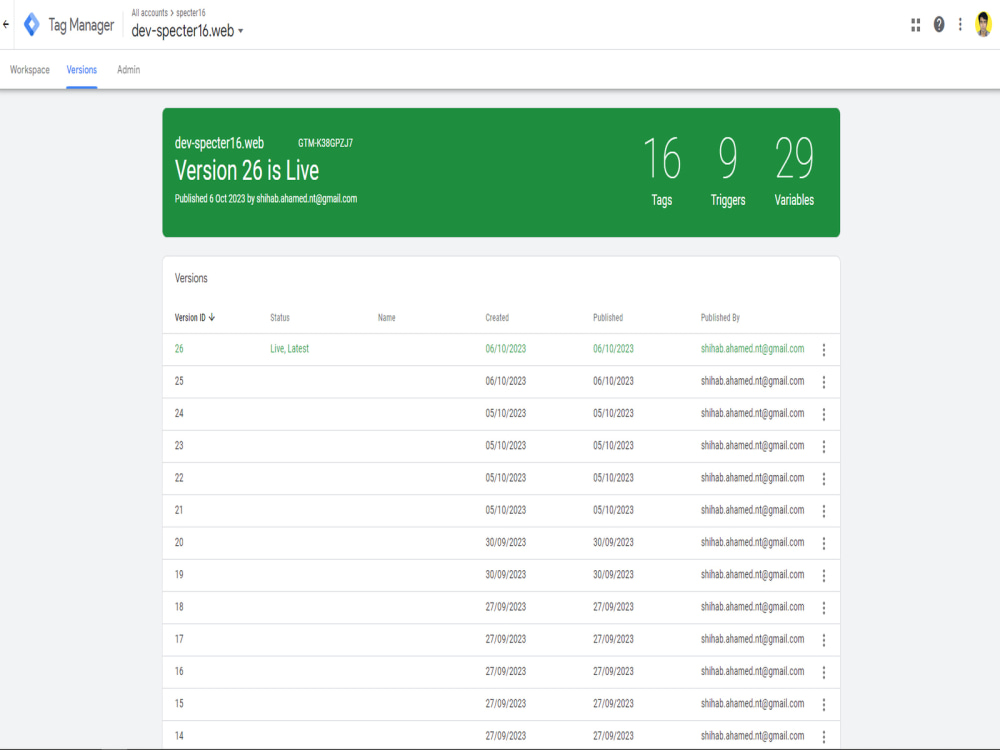
Task: Click the back arrow beside Tag Manager
Action: click(9, 24)
